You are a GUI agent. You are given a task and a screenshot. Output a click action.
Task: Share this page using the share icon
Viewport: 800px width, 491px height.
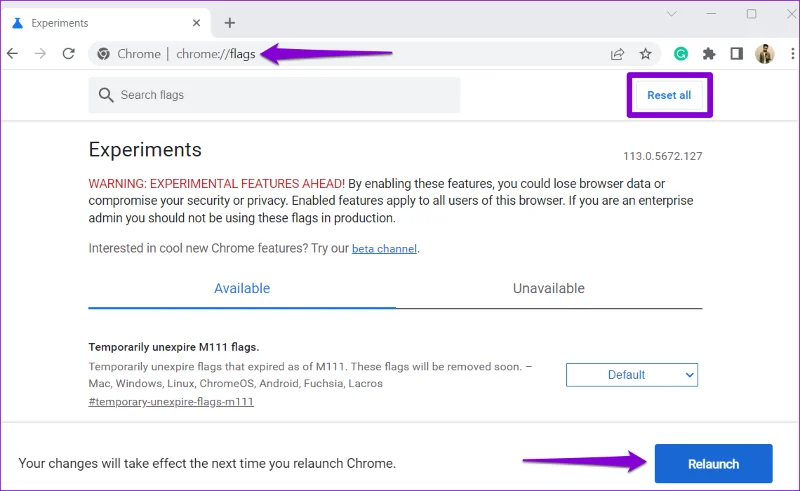tap(617, 54)
